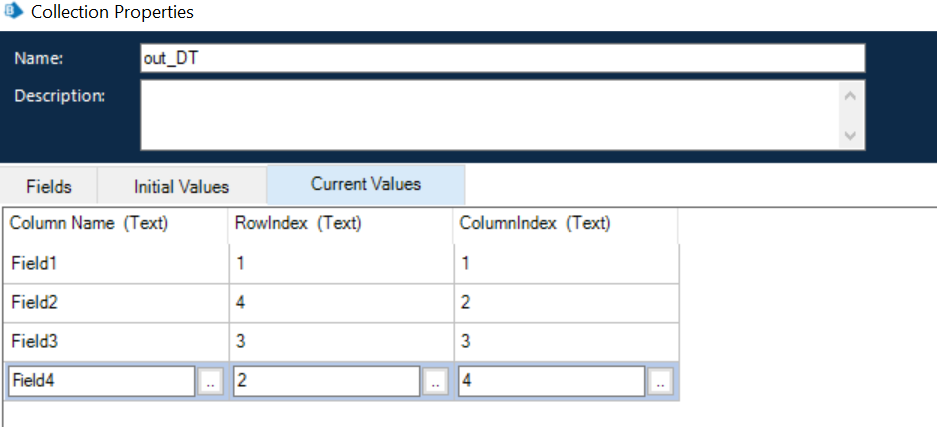Open the Initial Values tab
Image resolution: width=937 pixels, height=427 pixels.
[x=181, y=186]
